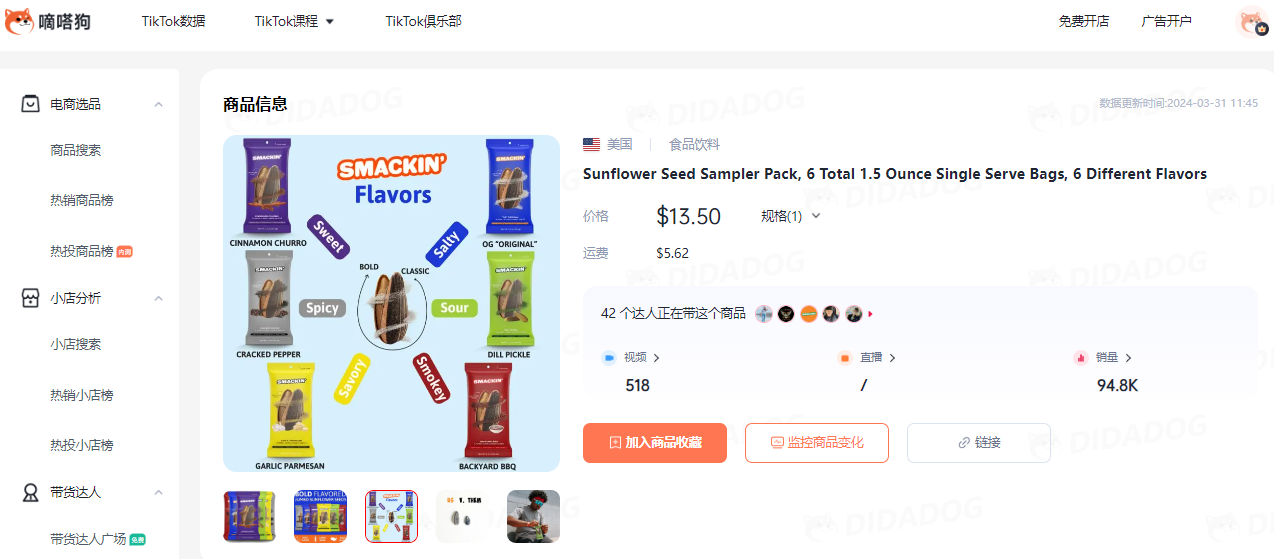Screen dimensions: 1274x559
Task: Click the pink sales icon beside 销量
Action: point(1080,357)
